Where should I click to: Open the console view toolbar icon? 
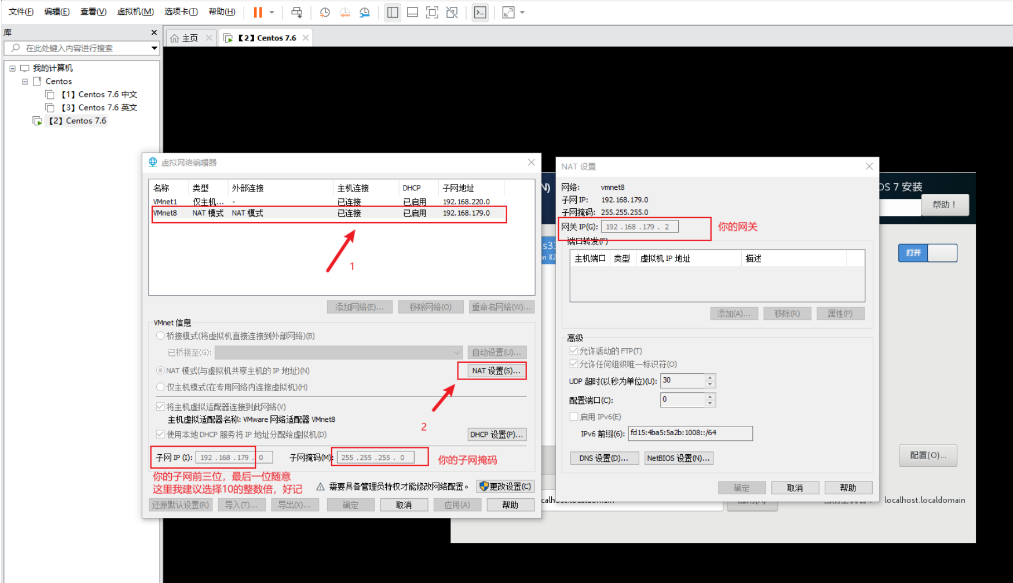pyautogui.click(x=480, y=12)
